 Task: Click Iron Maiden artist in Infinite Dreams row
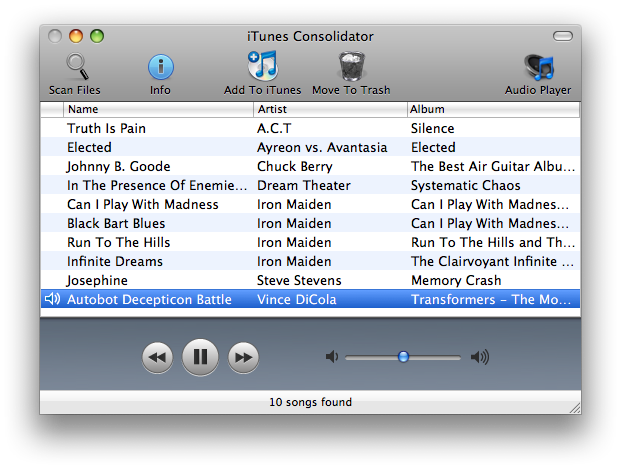pyautogui.click(x=294, y=261)
